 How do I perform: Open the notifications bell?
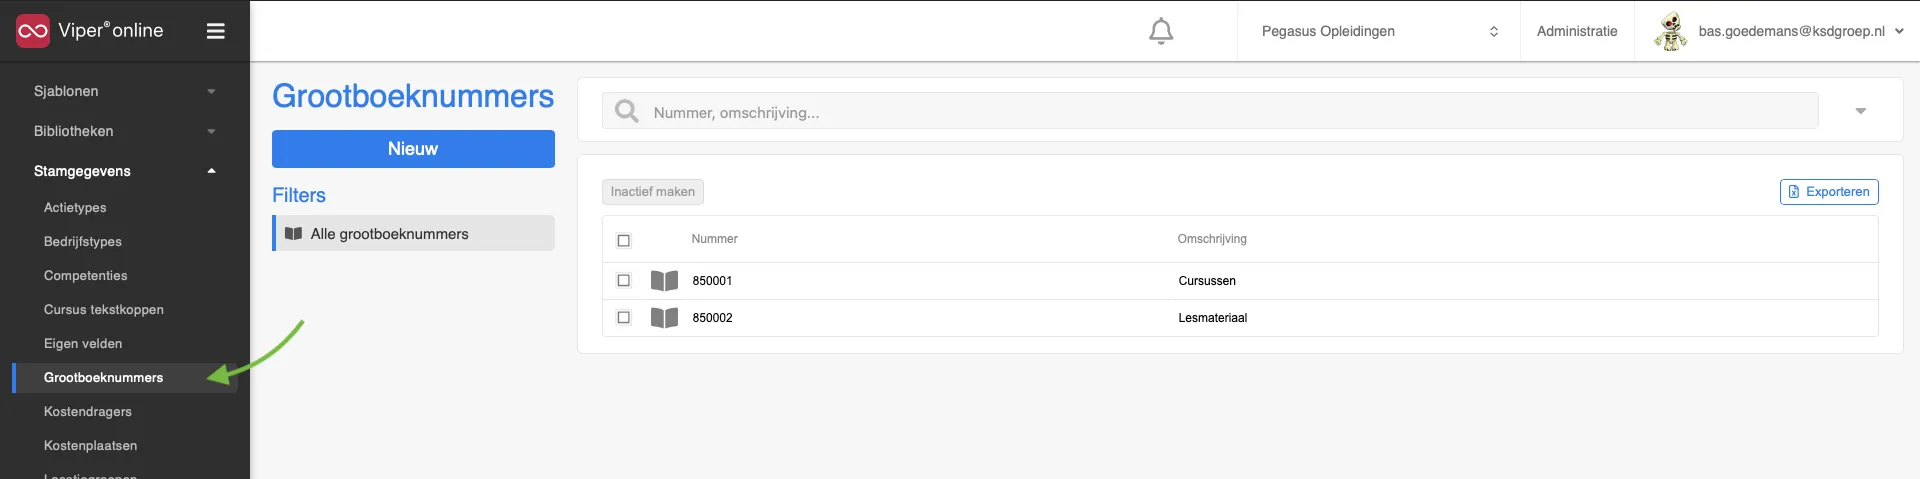pyautogui.click(x=1161, y=31)
